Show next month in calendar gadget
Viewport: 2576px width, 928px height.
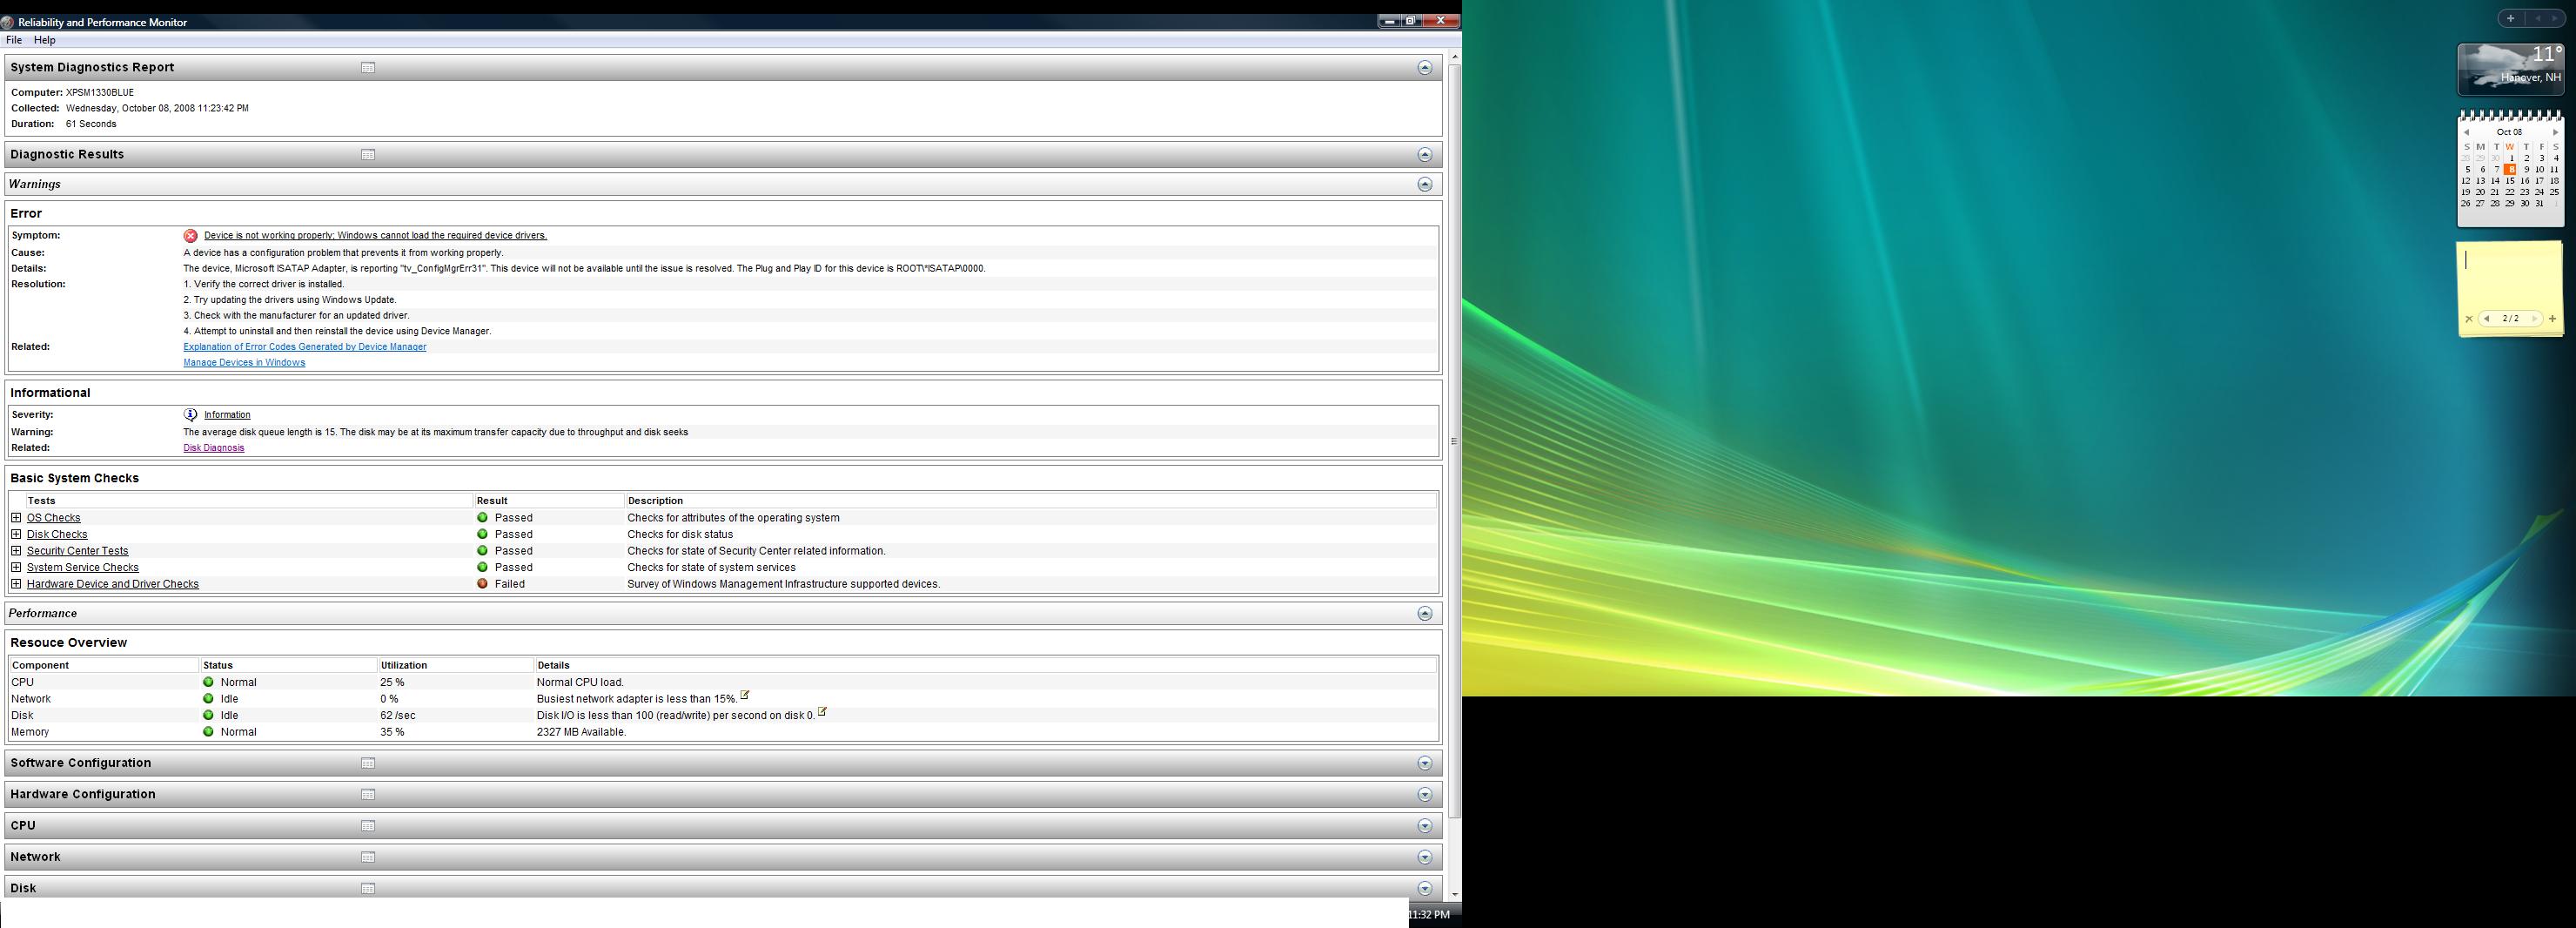click(2555, 133)
